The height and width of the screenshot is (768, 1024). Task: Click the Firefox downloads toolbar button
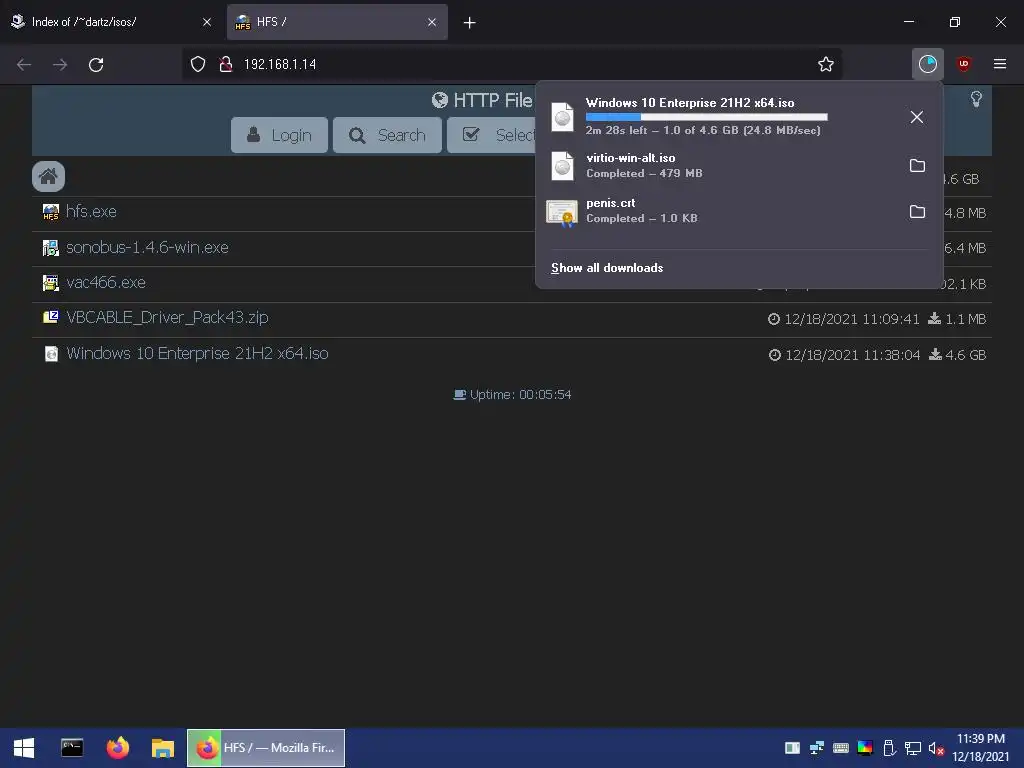click(928, 64)
